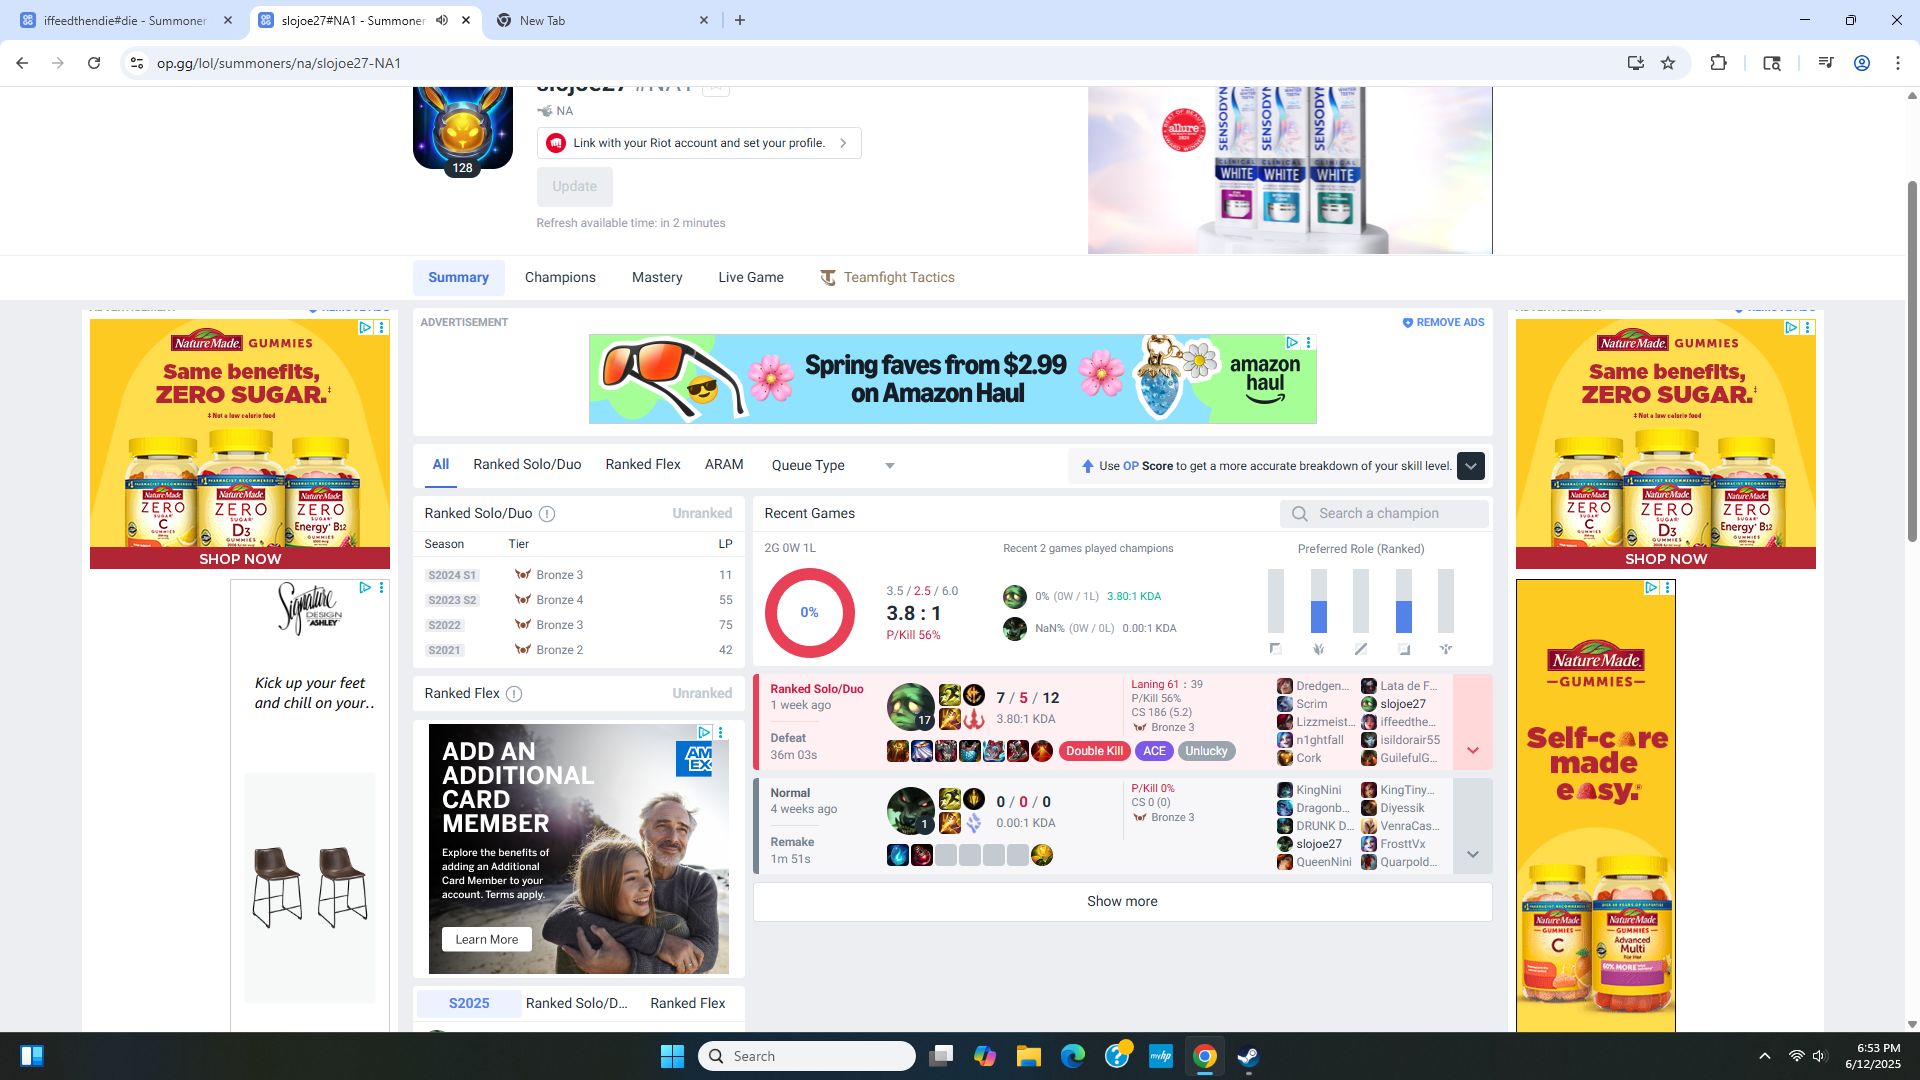Viewport: 1920px width, 1080px height.
Task: Click first blue item icon in Remake match
Action: [x=898, y=855]
